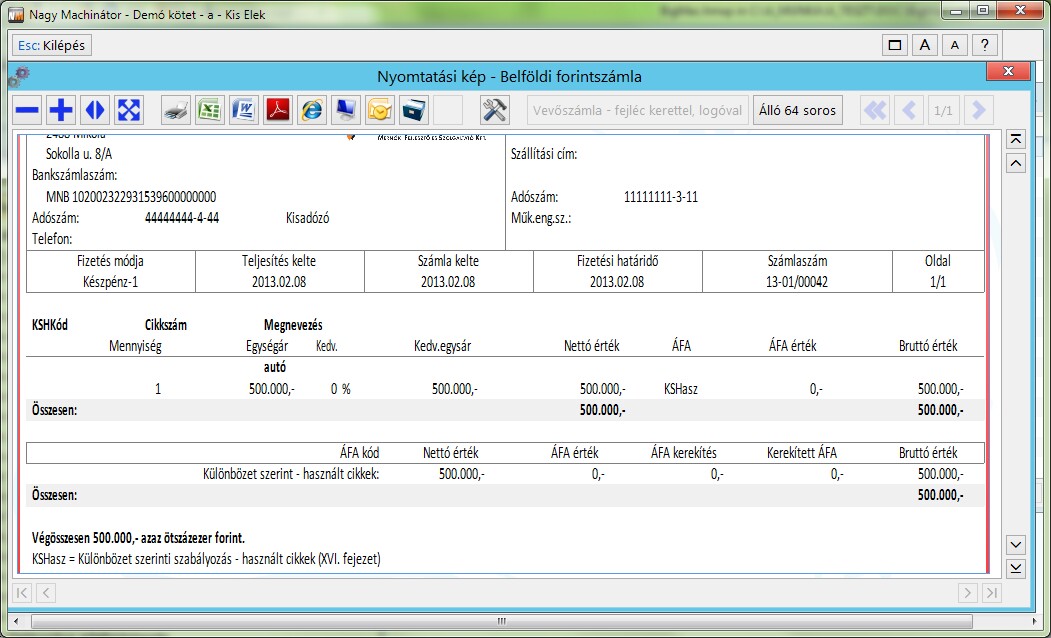The height and width of the screenshot is (638, 1051).
Task: Open help with the question mark button
Action: [x=986, y=45]
